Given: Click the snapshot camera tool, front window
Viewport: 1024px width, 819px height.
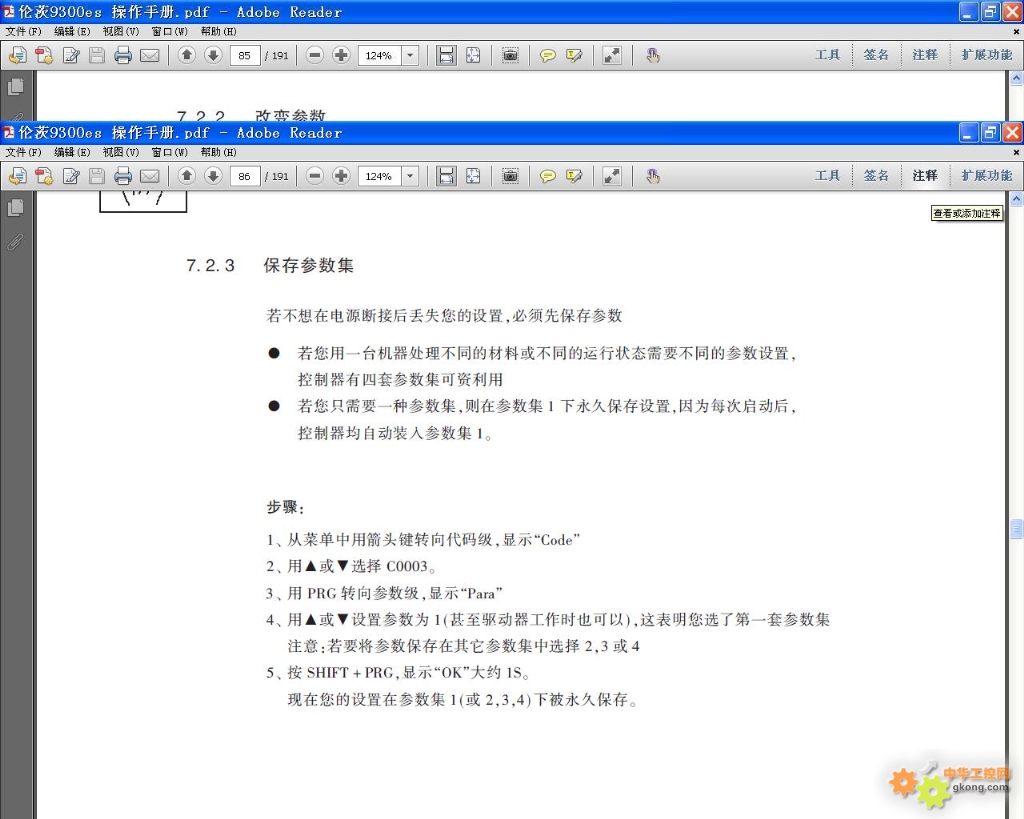Looking at the screenshot, I should point(510,176).
